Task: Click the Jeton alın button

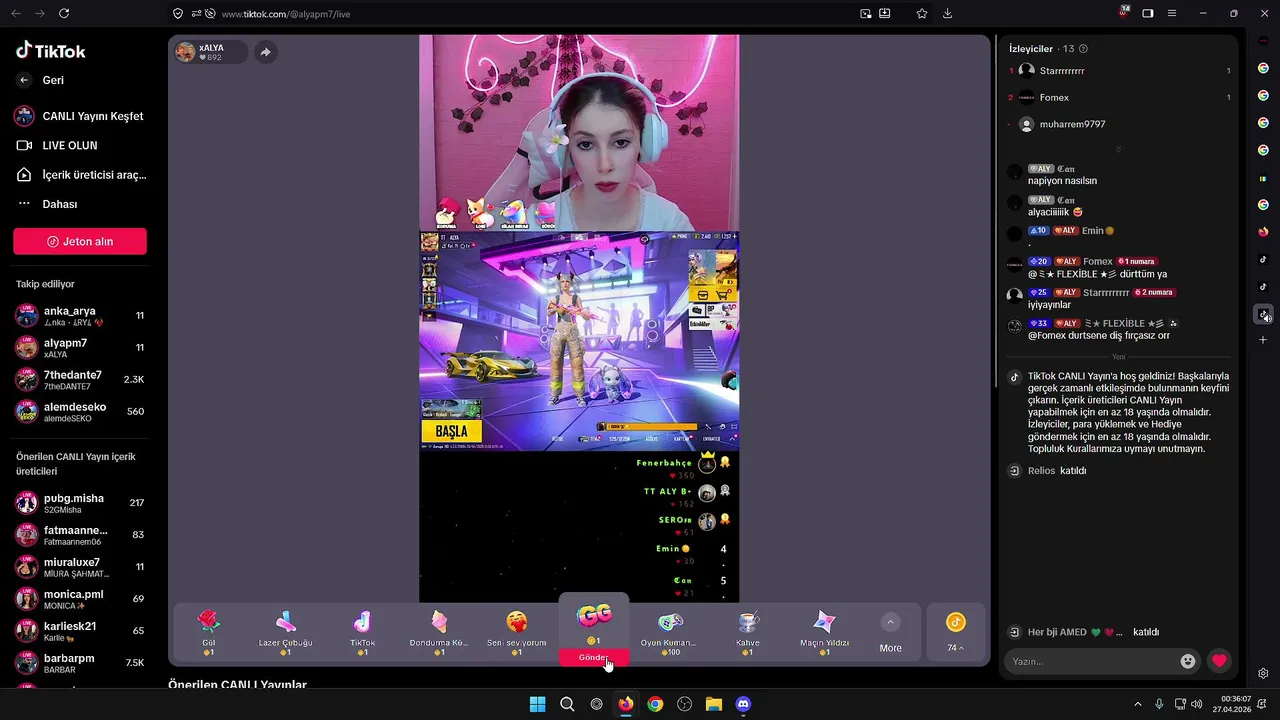Action: point(80,241)
